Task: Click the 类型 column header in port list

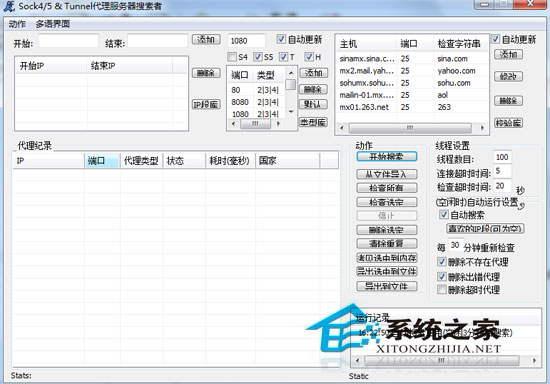Action: point(269,75)
